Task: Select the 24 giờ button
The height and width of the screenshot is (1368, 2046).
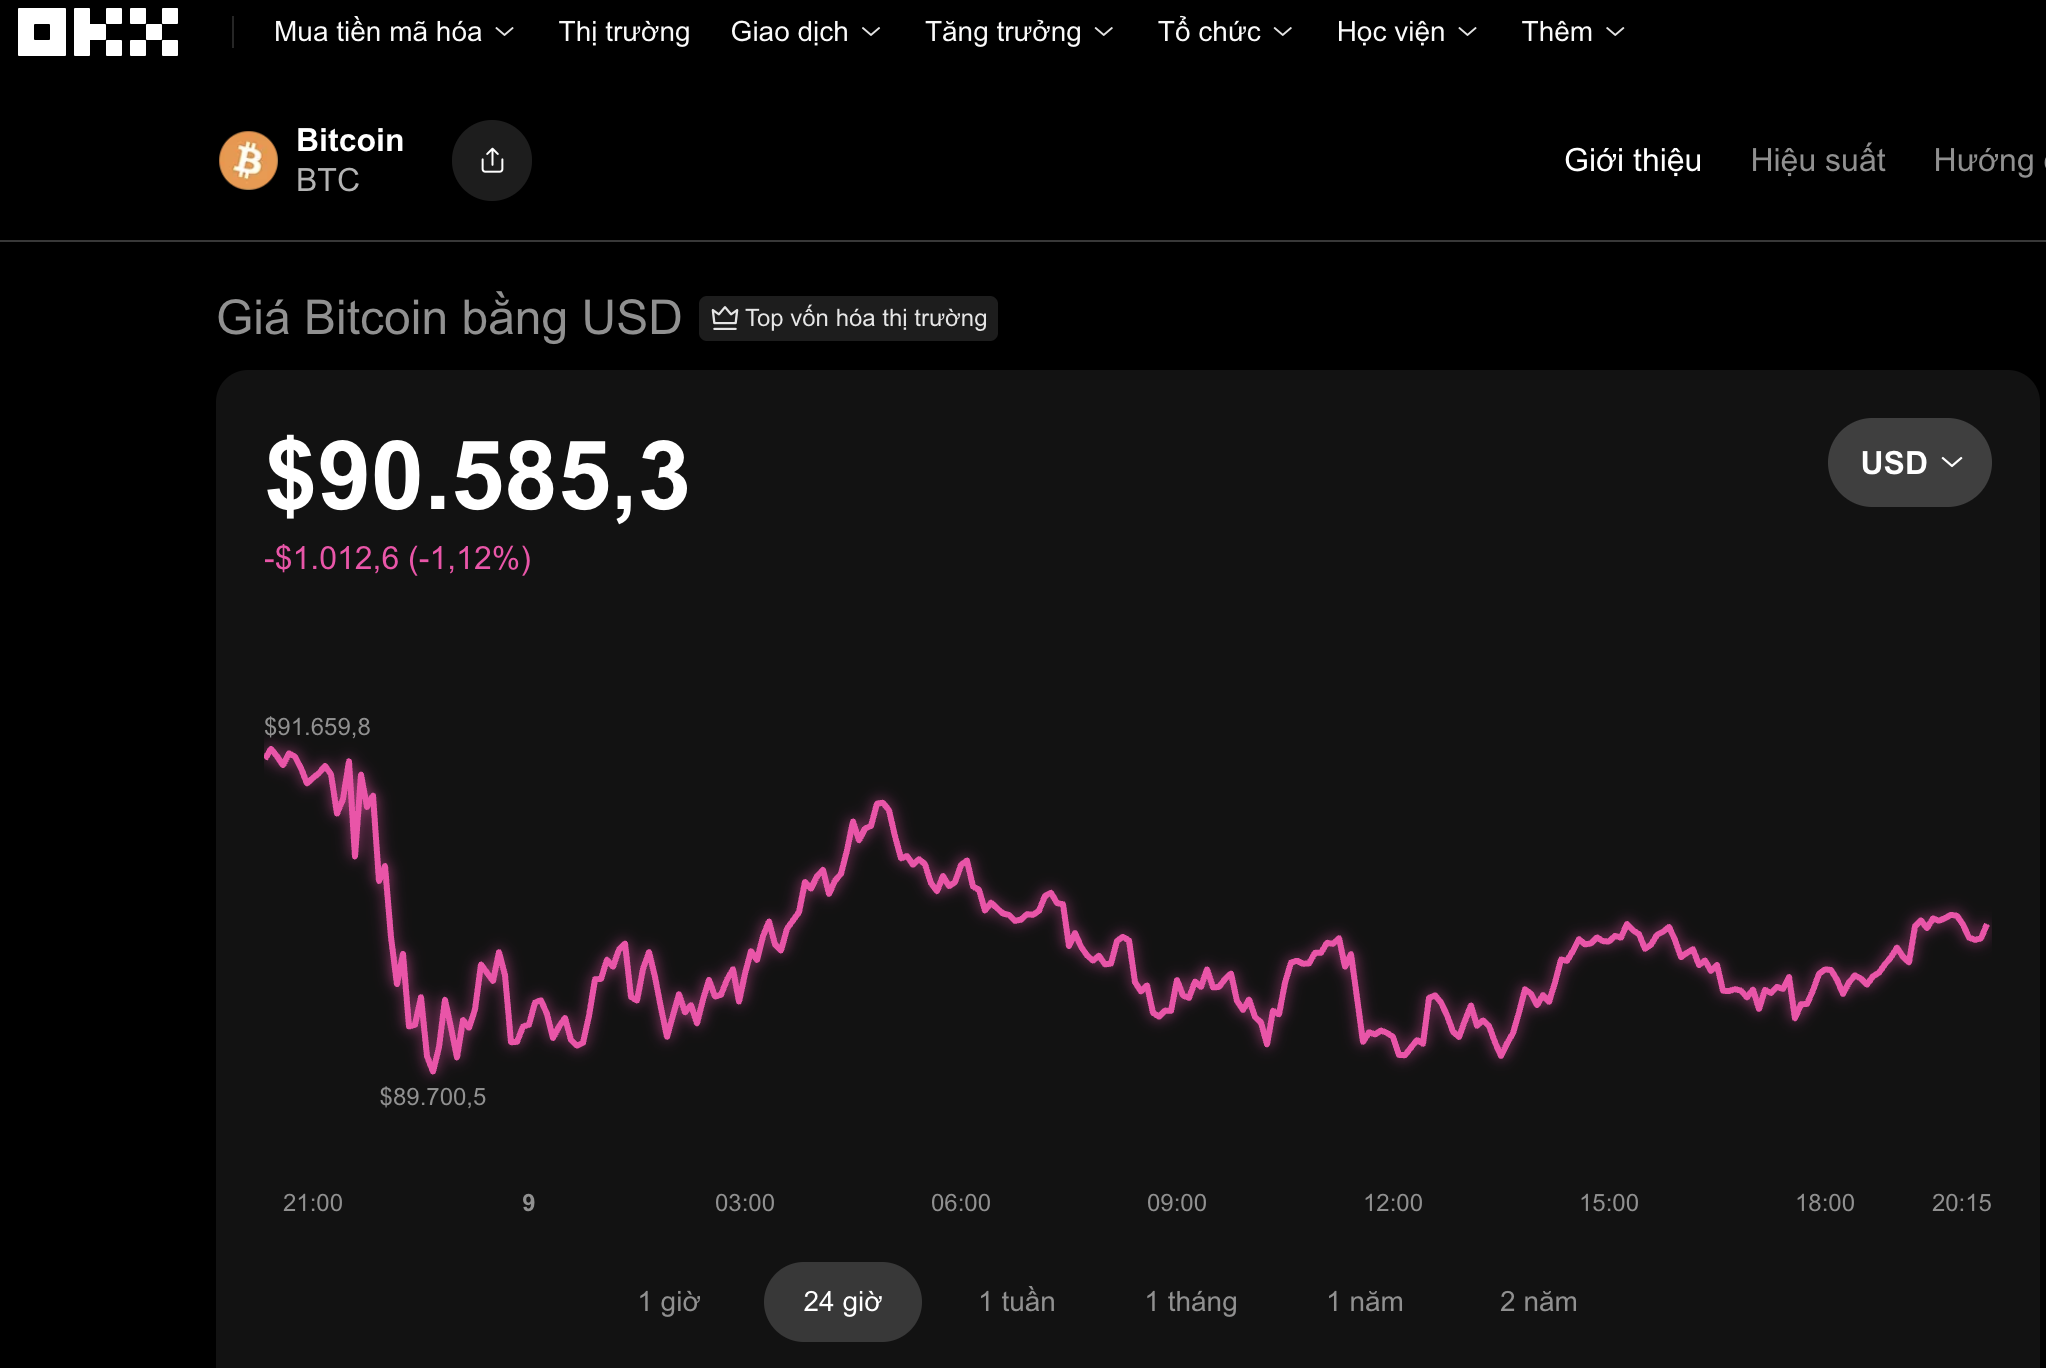Action: [x=842, y=1301]
